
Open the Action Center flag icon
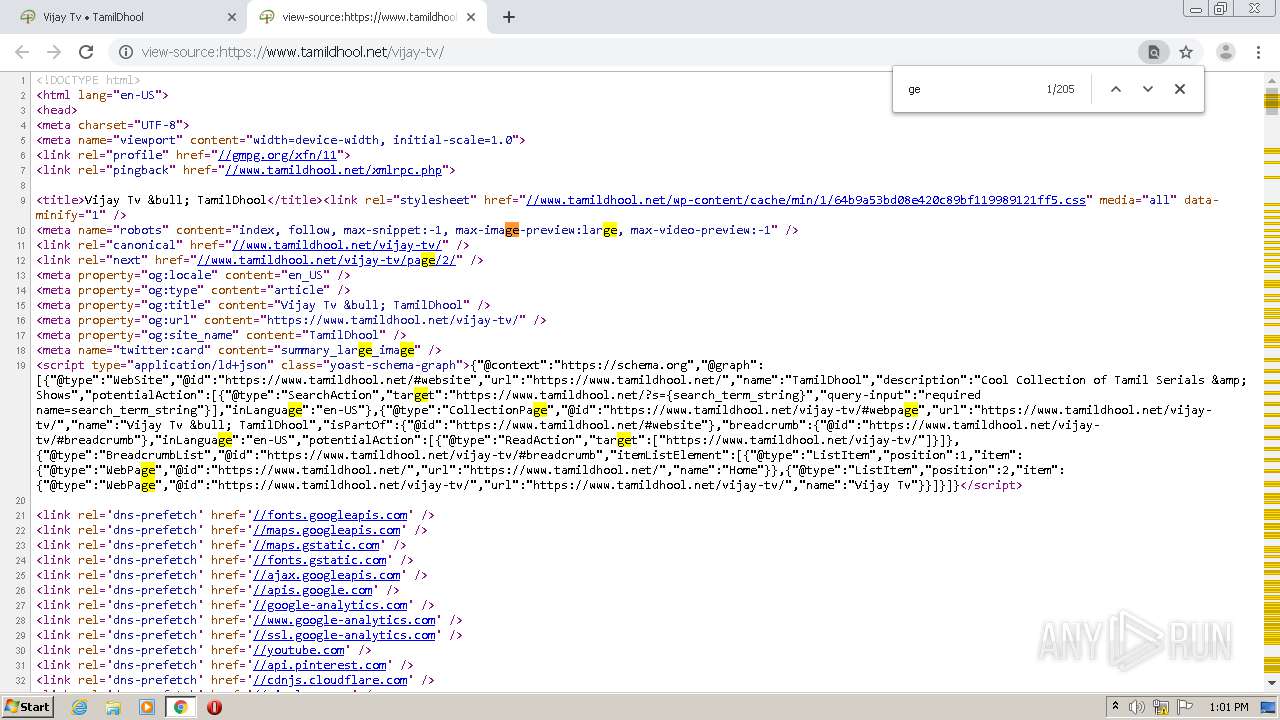click(1187, 707)
